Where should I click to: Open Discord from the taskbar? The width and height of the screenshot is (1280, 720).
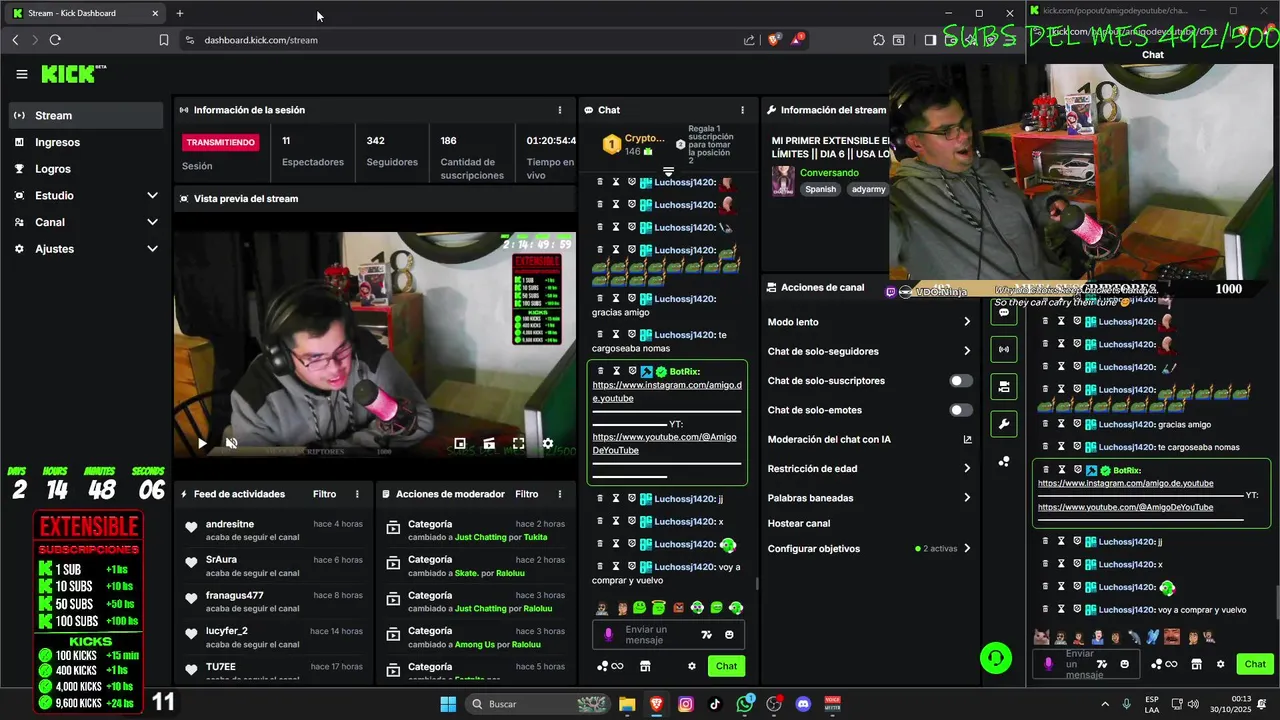[x=803, y=704]
